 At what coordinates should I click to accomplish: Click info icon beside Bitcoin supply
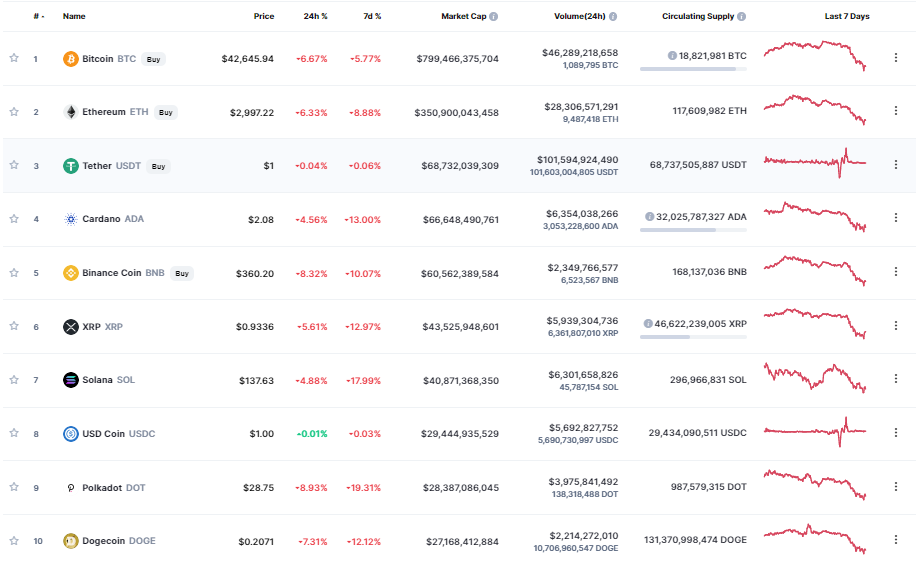(673, 56)
